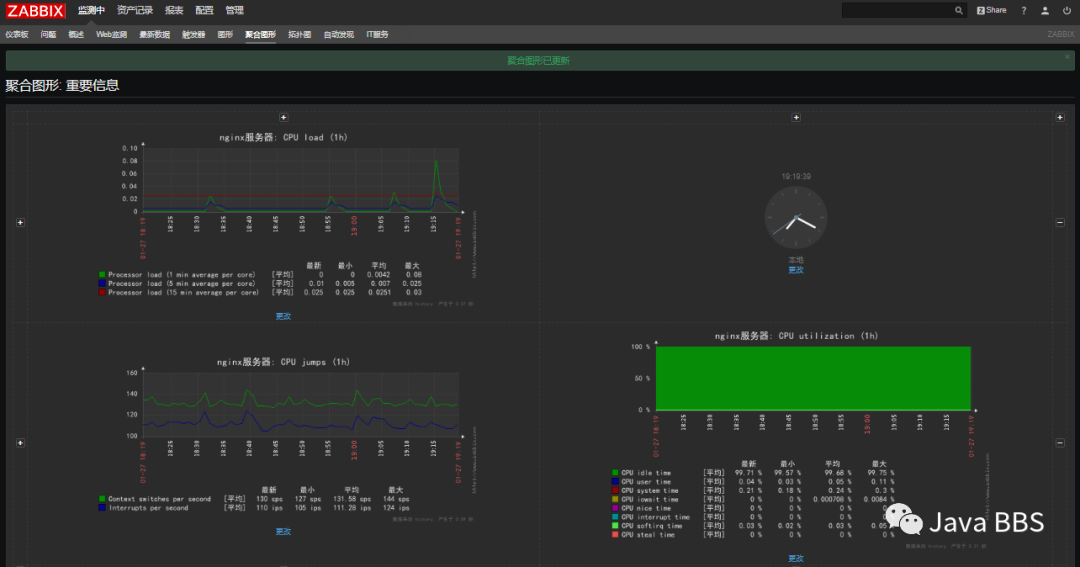The height and width of the screenshot is (567, 1080).
Task: Click the ZABBIX logo
Action: click(x=35, y=10)
